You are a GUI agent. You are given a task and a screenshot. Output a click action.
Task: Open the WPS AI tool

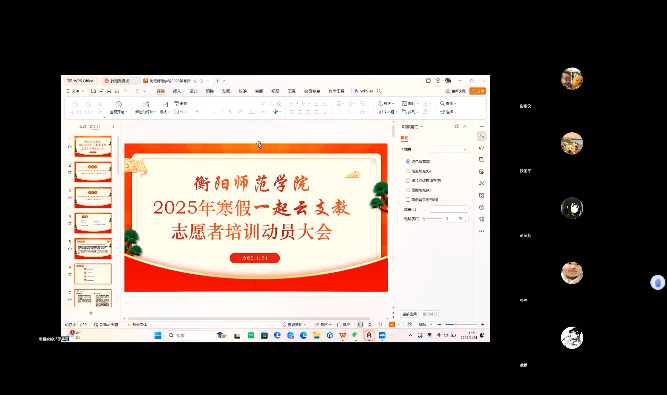coord(364,91)
